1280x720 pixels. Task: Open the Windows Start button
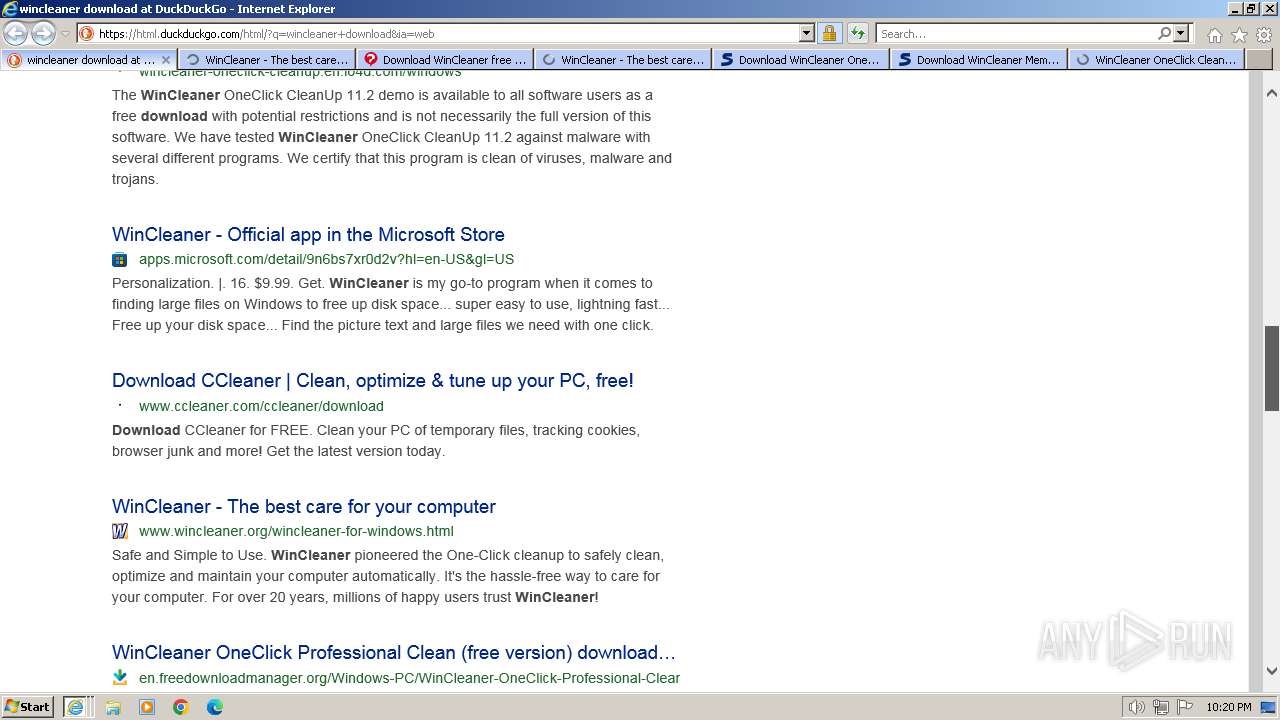coord(28,706)
